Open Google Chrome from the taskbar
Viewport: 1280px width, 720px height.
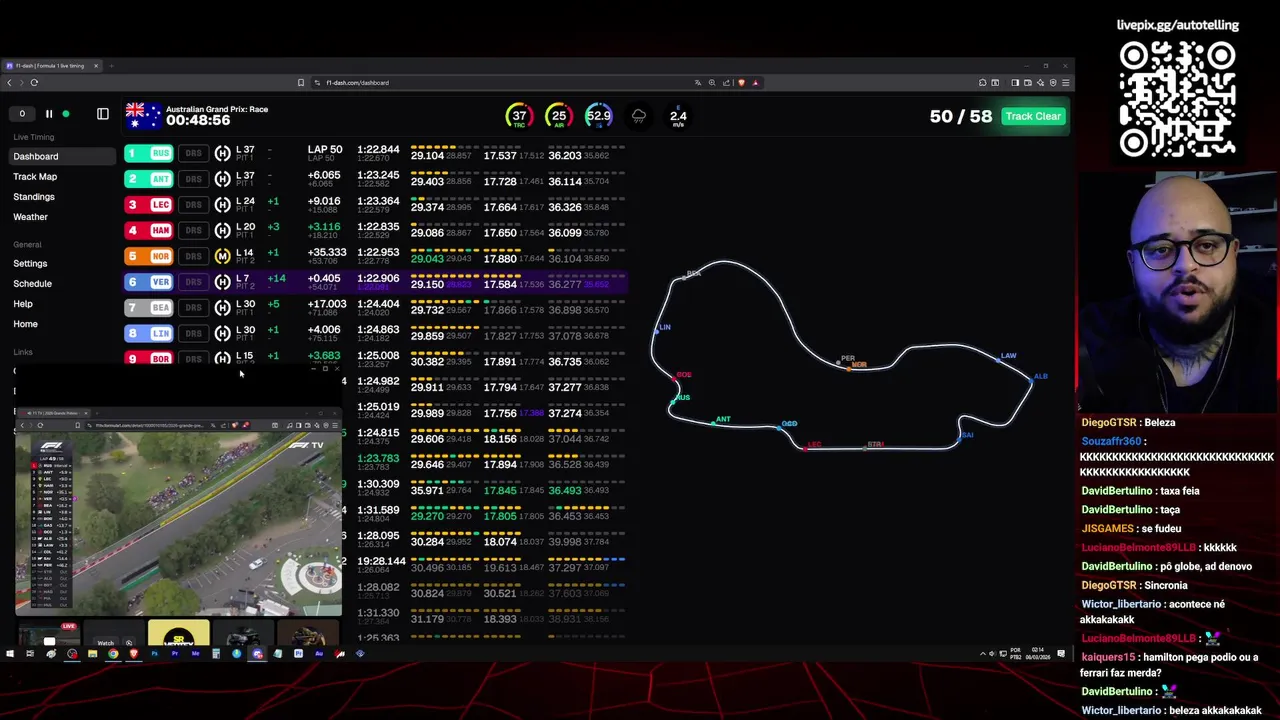click(113, 654)
